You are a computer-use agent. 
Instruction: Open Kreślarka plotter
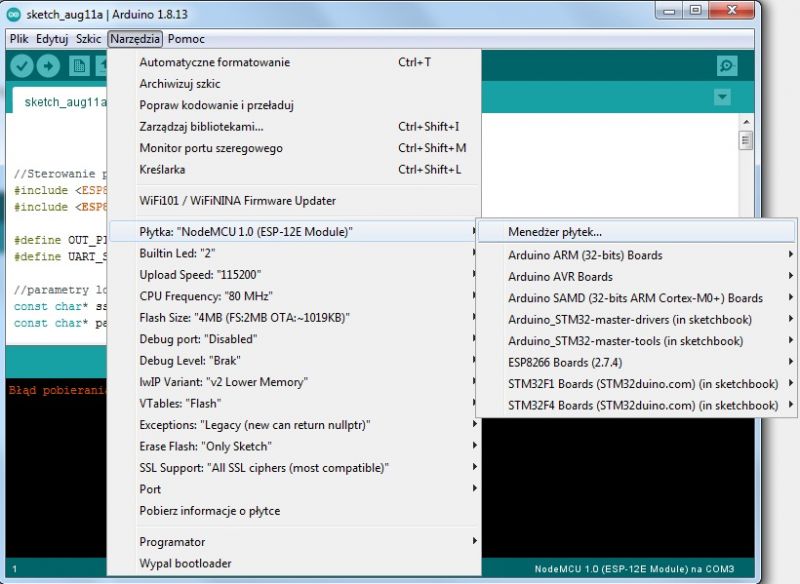click(x=295, y=169)
